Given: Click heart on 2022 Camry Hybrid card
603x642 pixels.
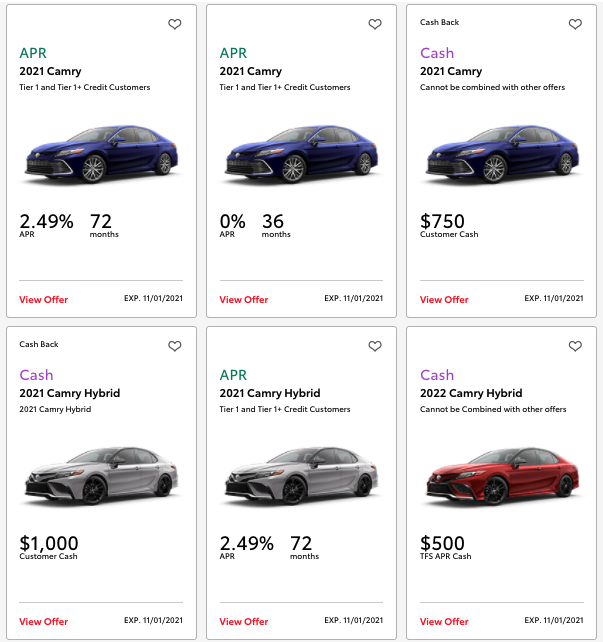Looking at the screenshot, I should point(575,346).
